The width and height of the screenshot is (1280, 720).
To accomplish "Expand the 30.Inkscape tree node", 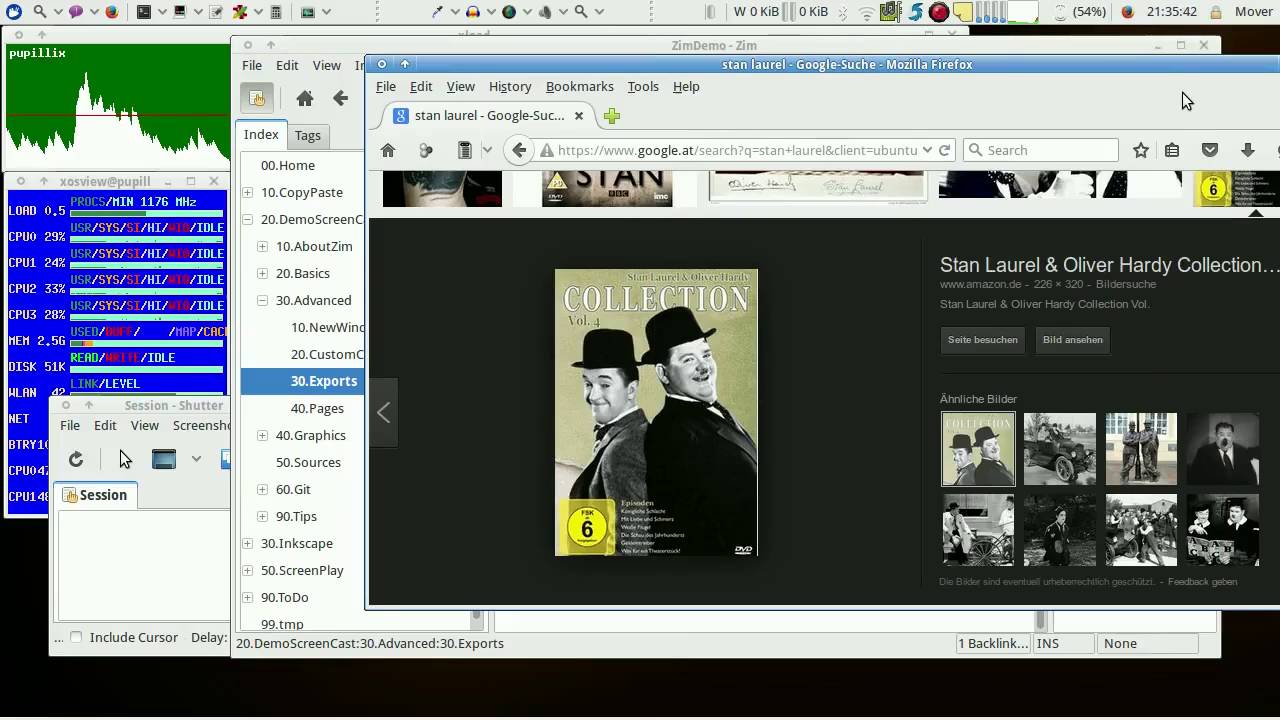I will coord(248,543).
